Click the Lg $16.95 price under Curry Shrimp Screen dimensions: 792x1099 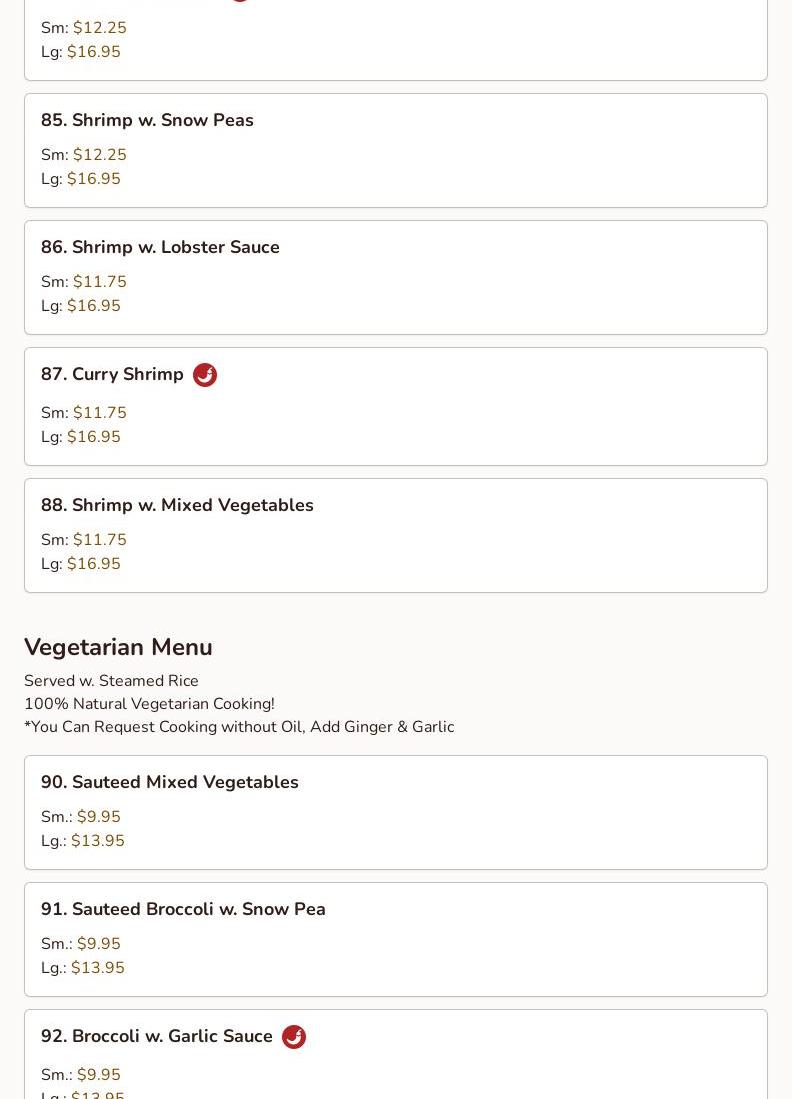click(x=94, y=436)
